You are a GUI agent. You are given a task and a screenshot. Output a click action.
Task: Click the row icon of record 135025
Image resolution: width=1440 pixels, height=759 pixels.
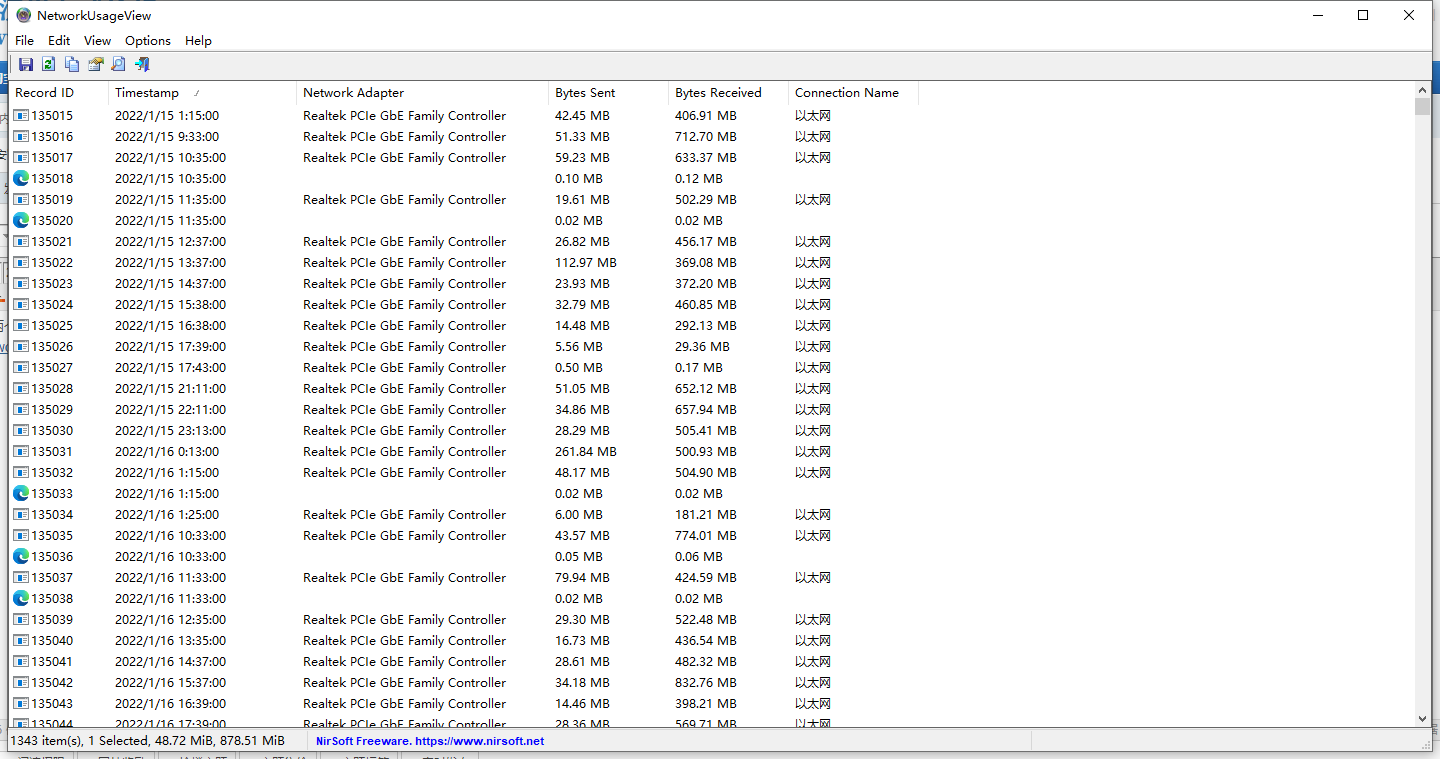[x=21, y=325]
